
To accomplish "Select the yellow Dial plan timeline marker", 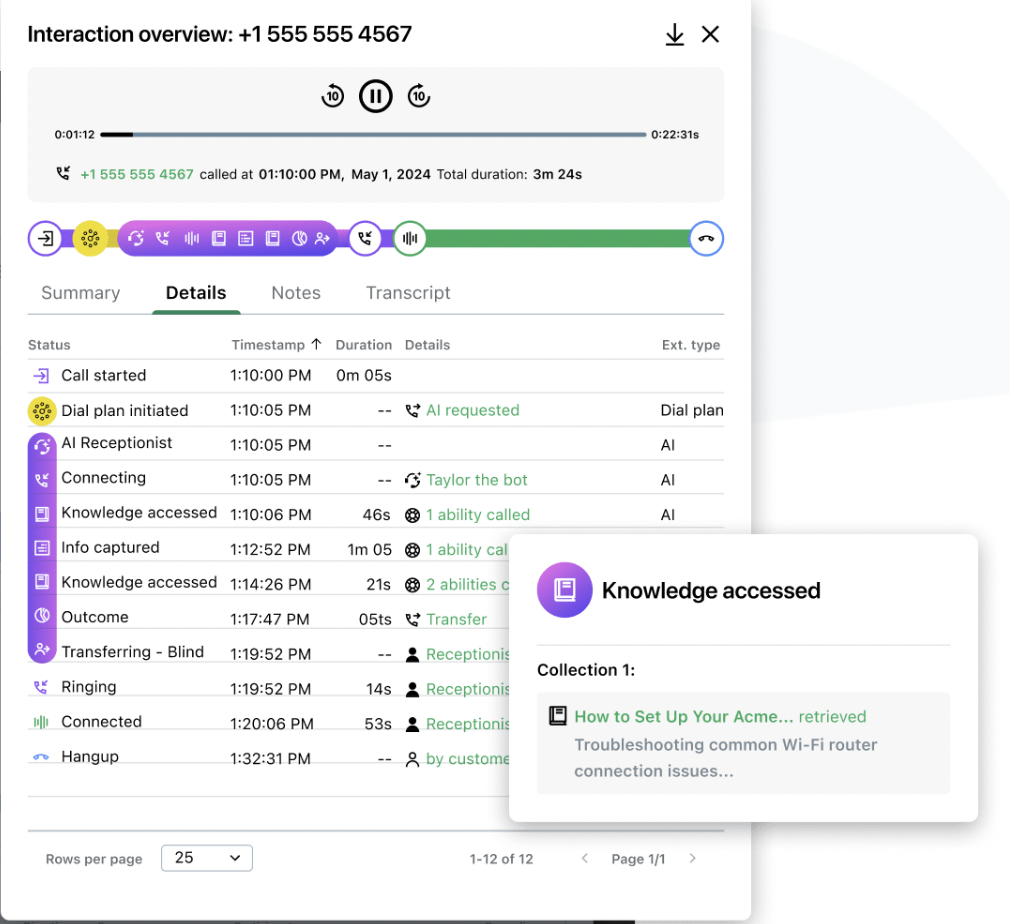I will coord(90,238).
